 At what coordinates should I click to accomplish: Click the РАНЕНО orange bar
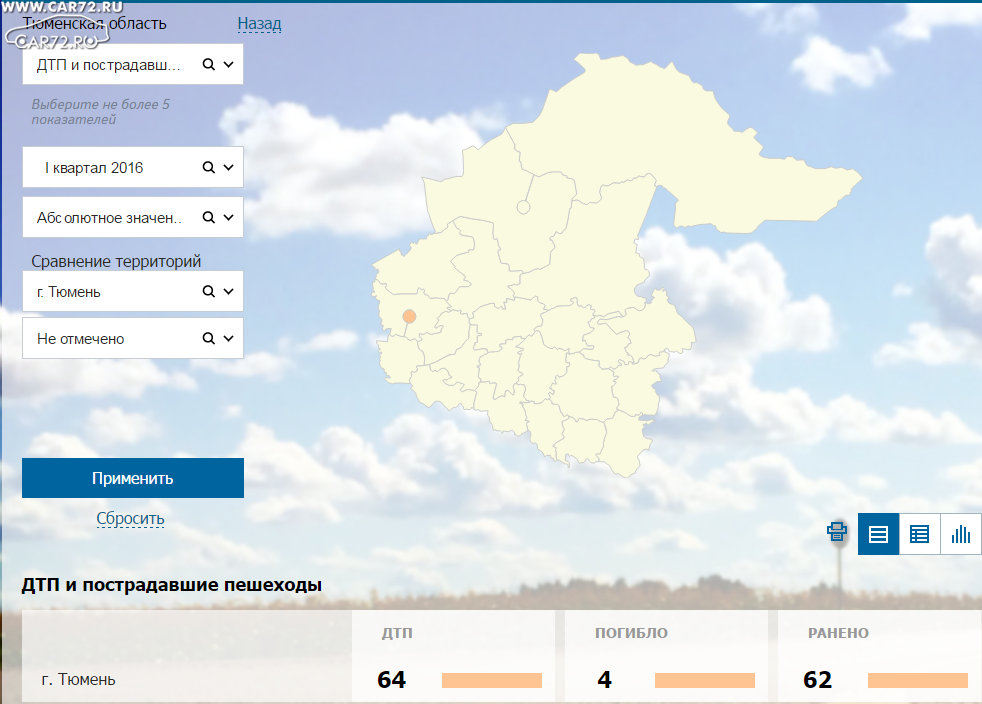coord(917,680)
